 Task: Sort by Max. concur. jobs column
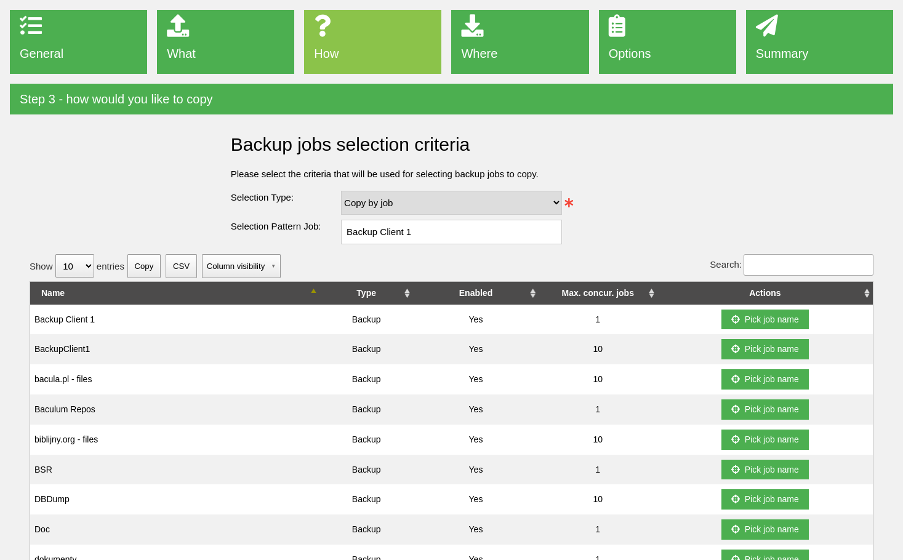click(x=597, y=293)
